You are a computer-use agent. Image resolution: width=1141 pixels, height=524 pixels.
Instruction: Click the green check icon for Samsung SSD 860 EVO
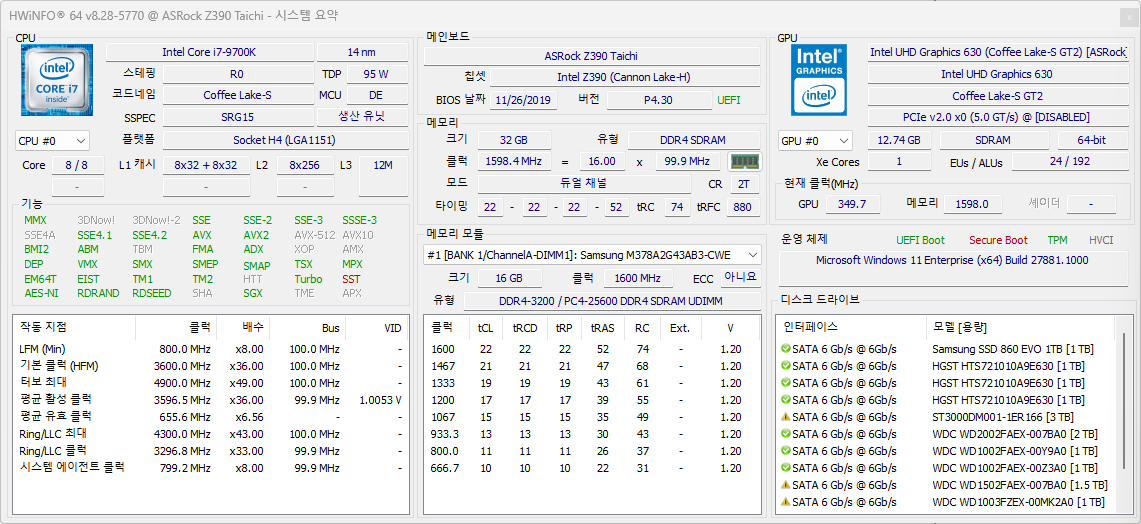(785, 349)
